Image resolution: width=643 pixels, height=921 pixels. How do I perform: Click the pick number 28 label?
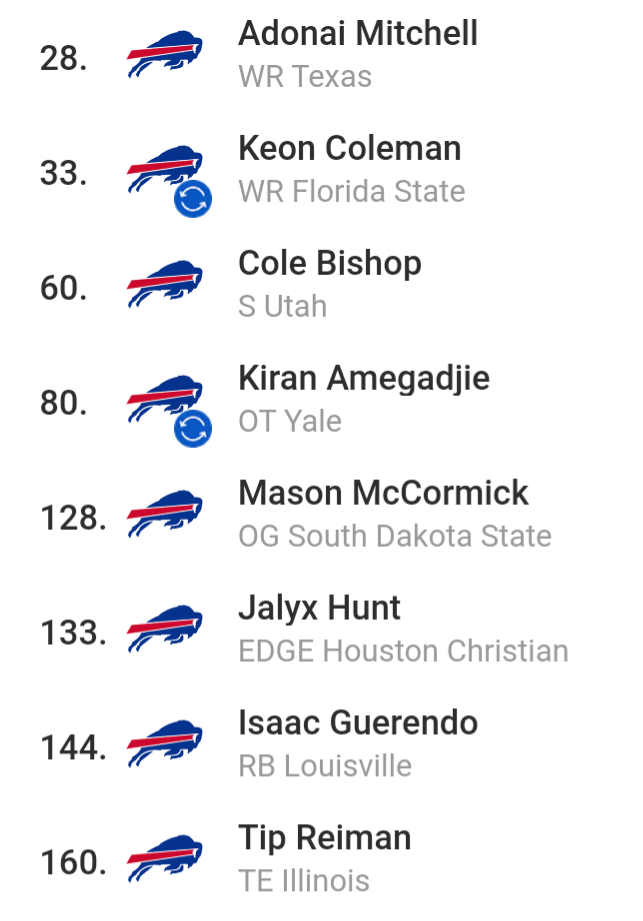63,59
